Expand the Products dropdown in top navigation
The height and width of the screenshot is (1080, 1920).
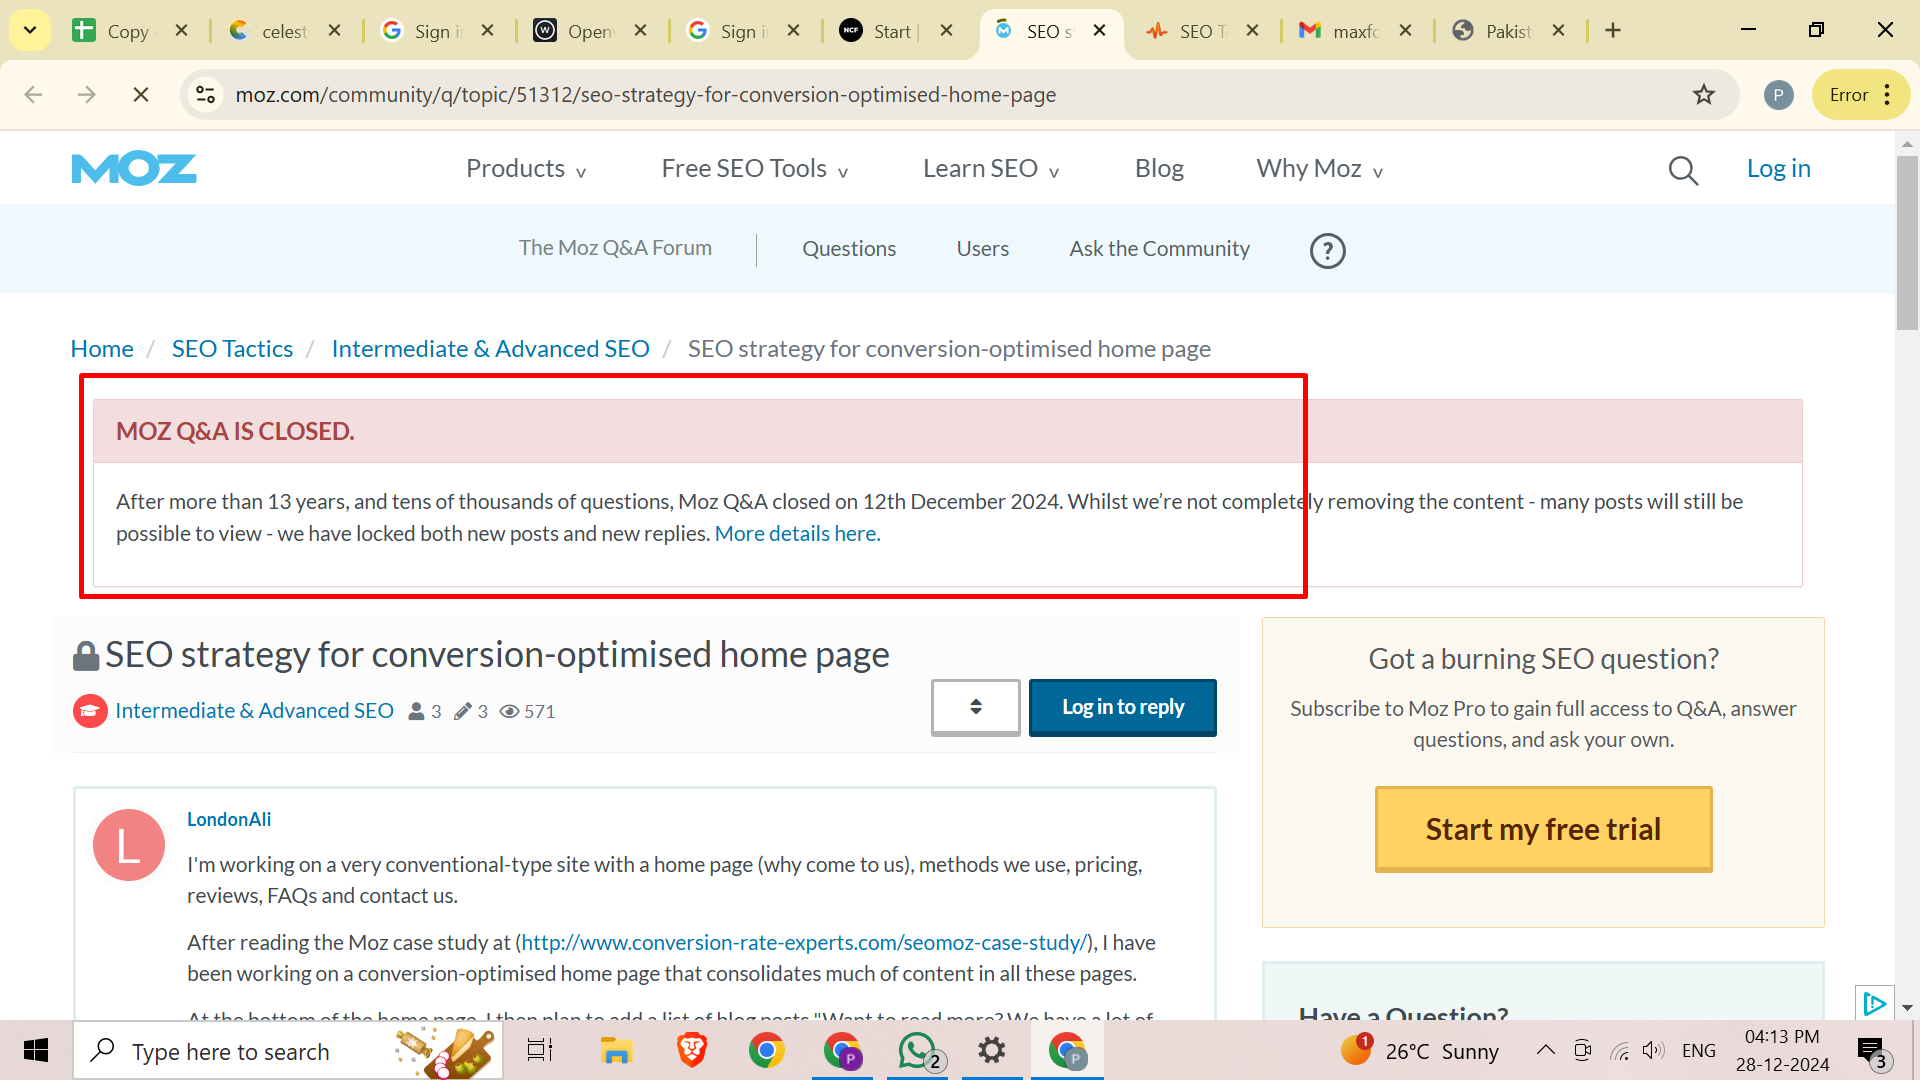tap(525, 167)
